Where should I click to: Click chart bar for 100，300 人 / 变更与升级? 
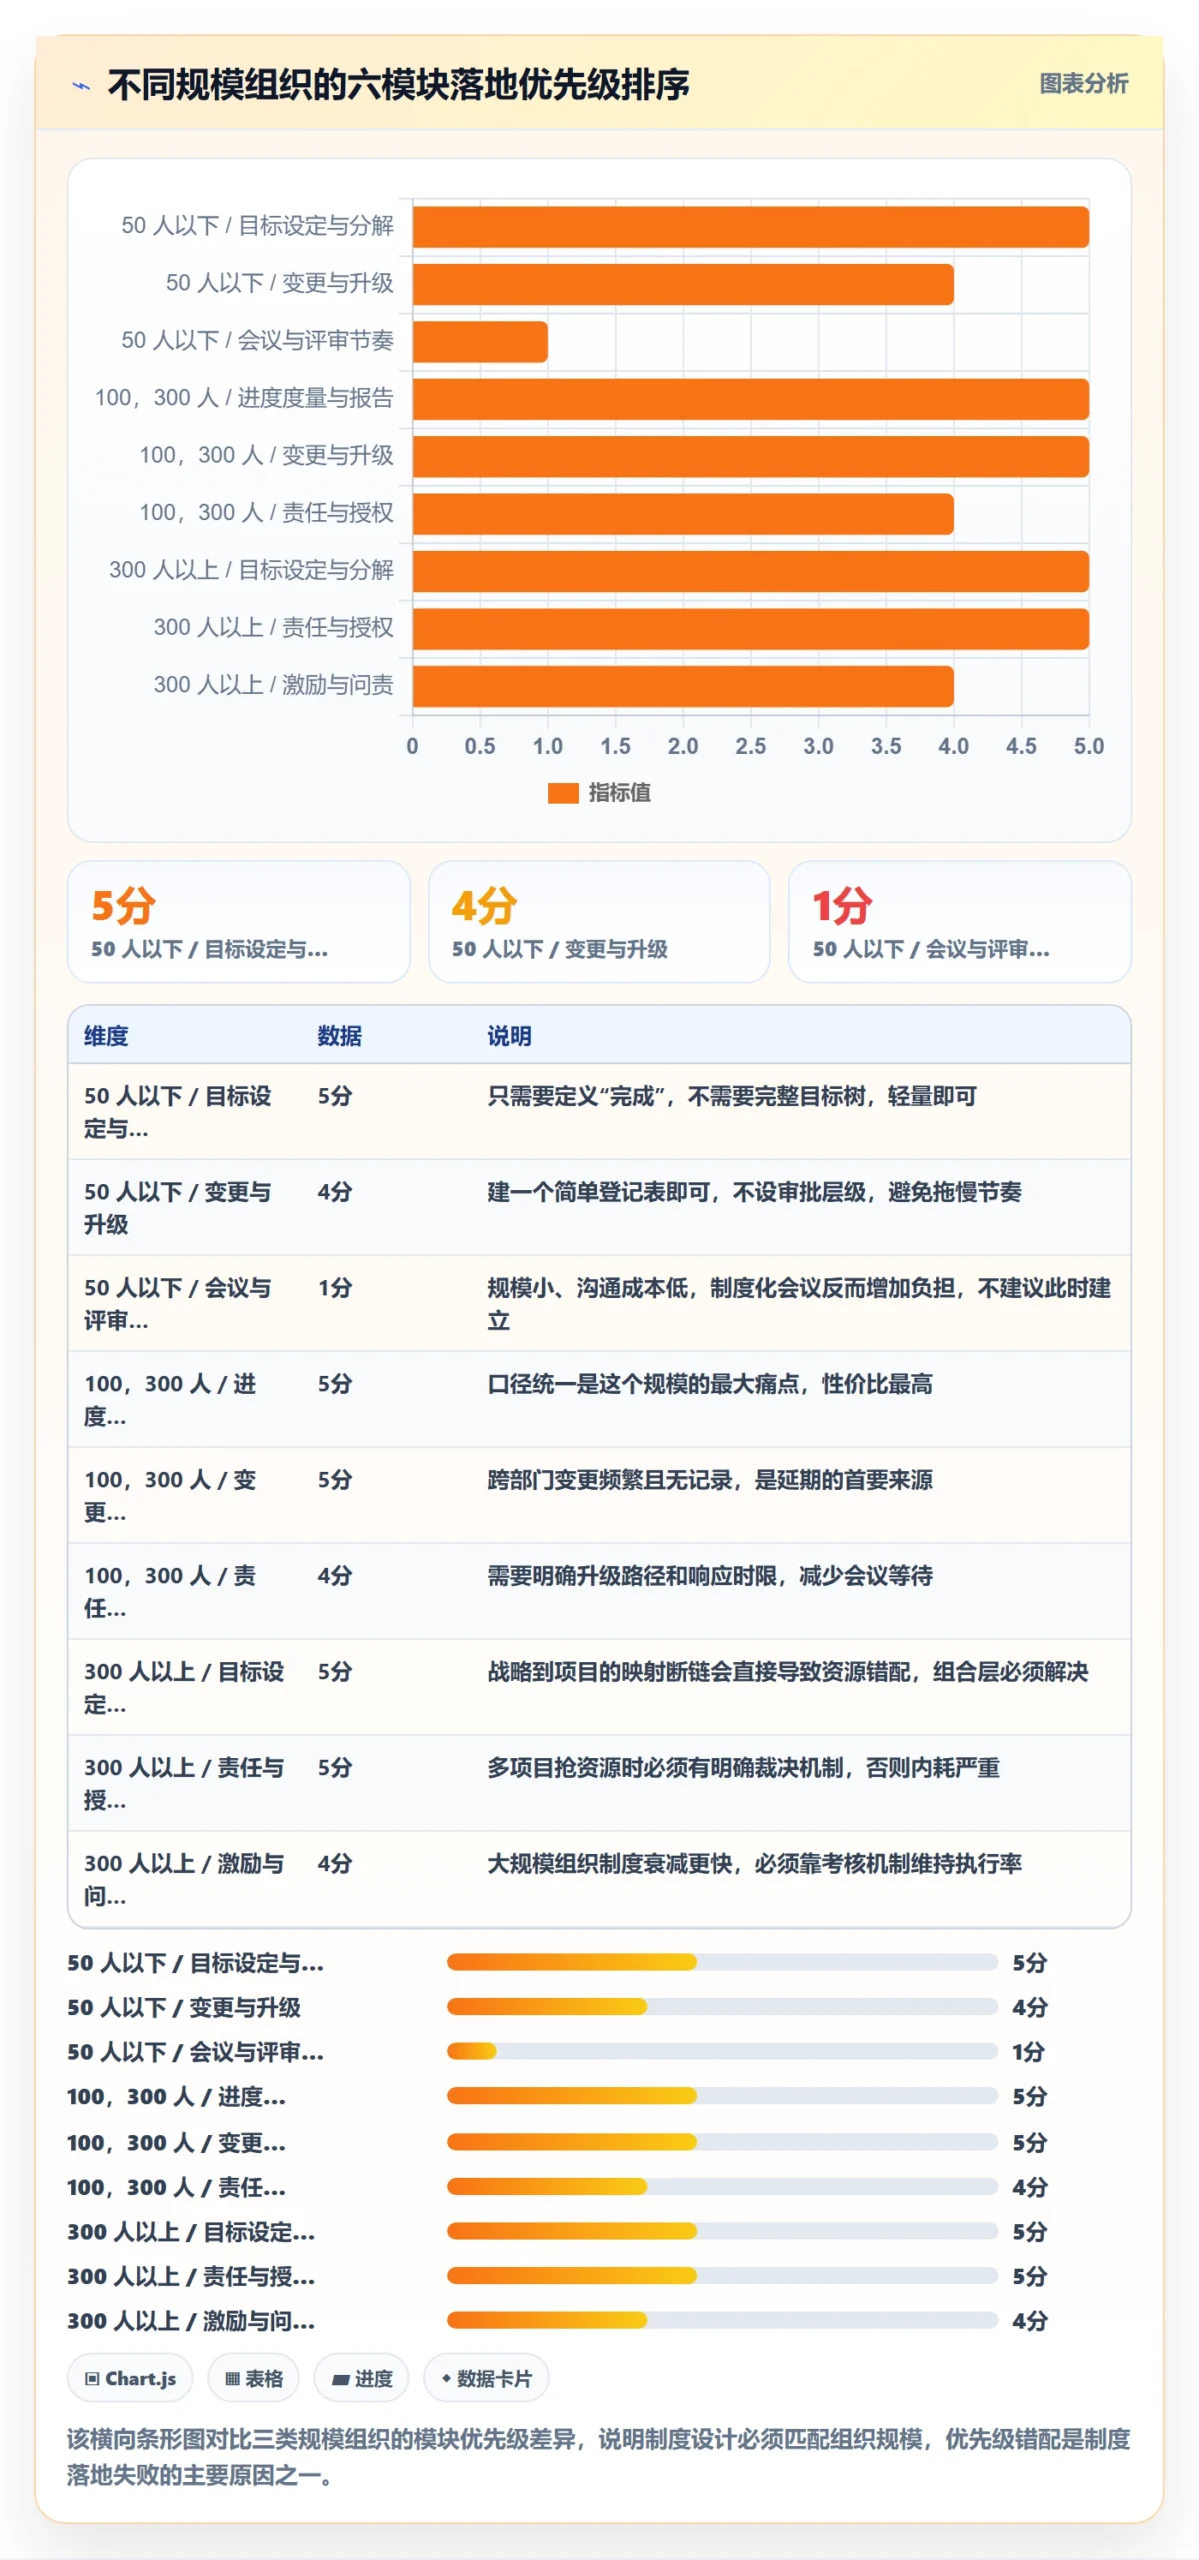coord(750,456)
